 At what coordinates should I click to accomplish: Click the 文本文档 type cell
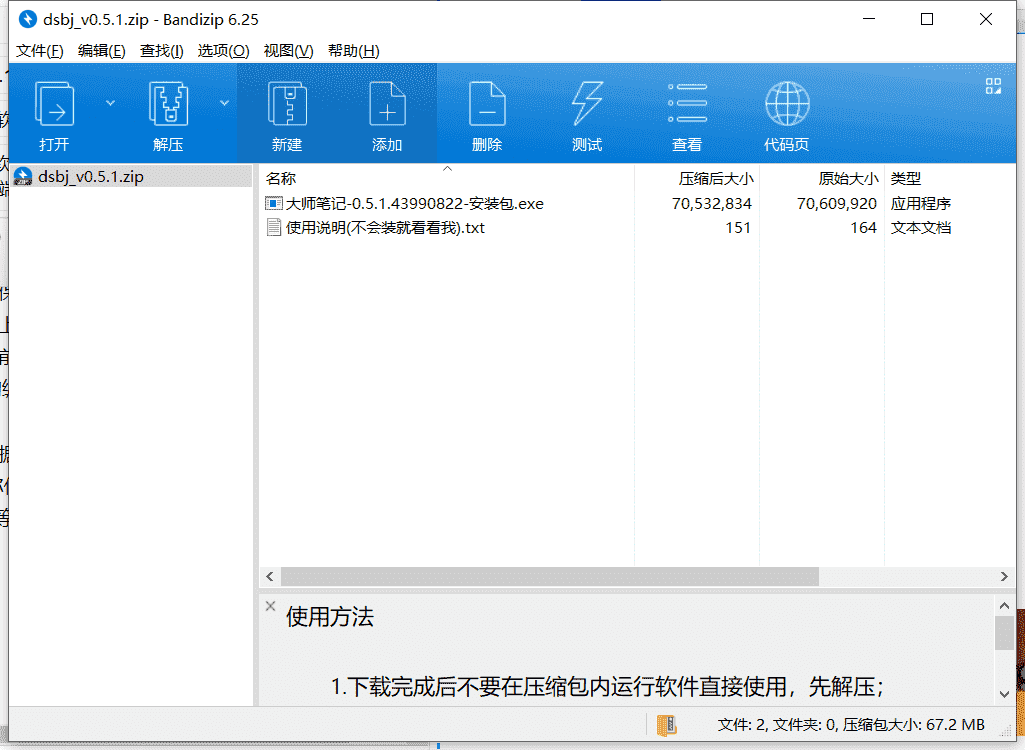920,228
